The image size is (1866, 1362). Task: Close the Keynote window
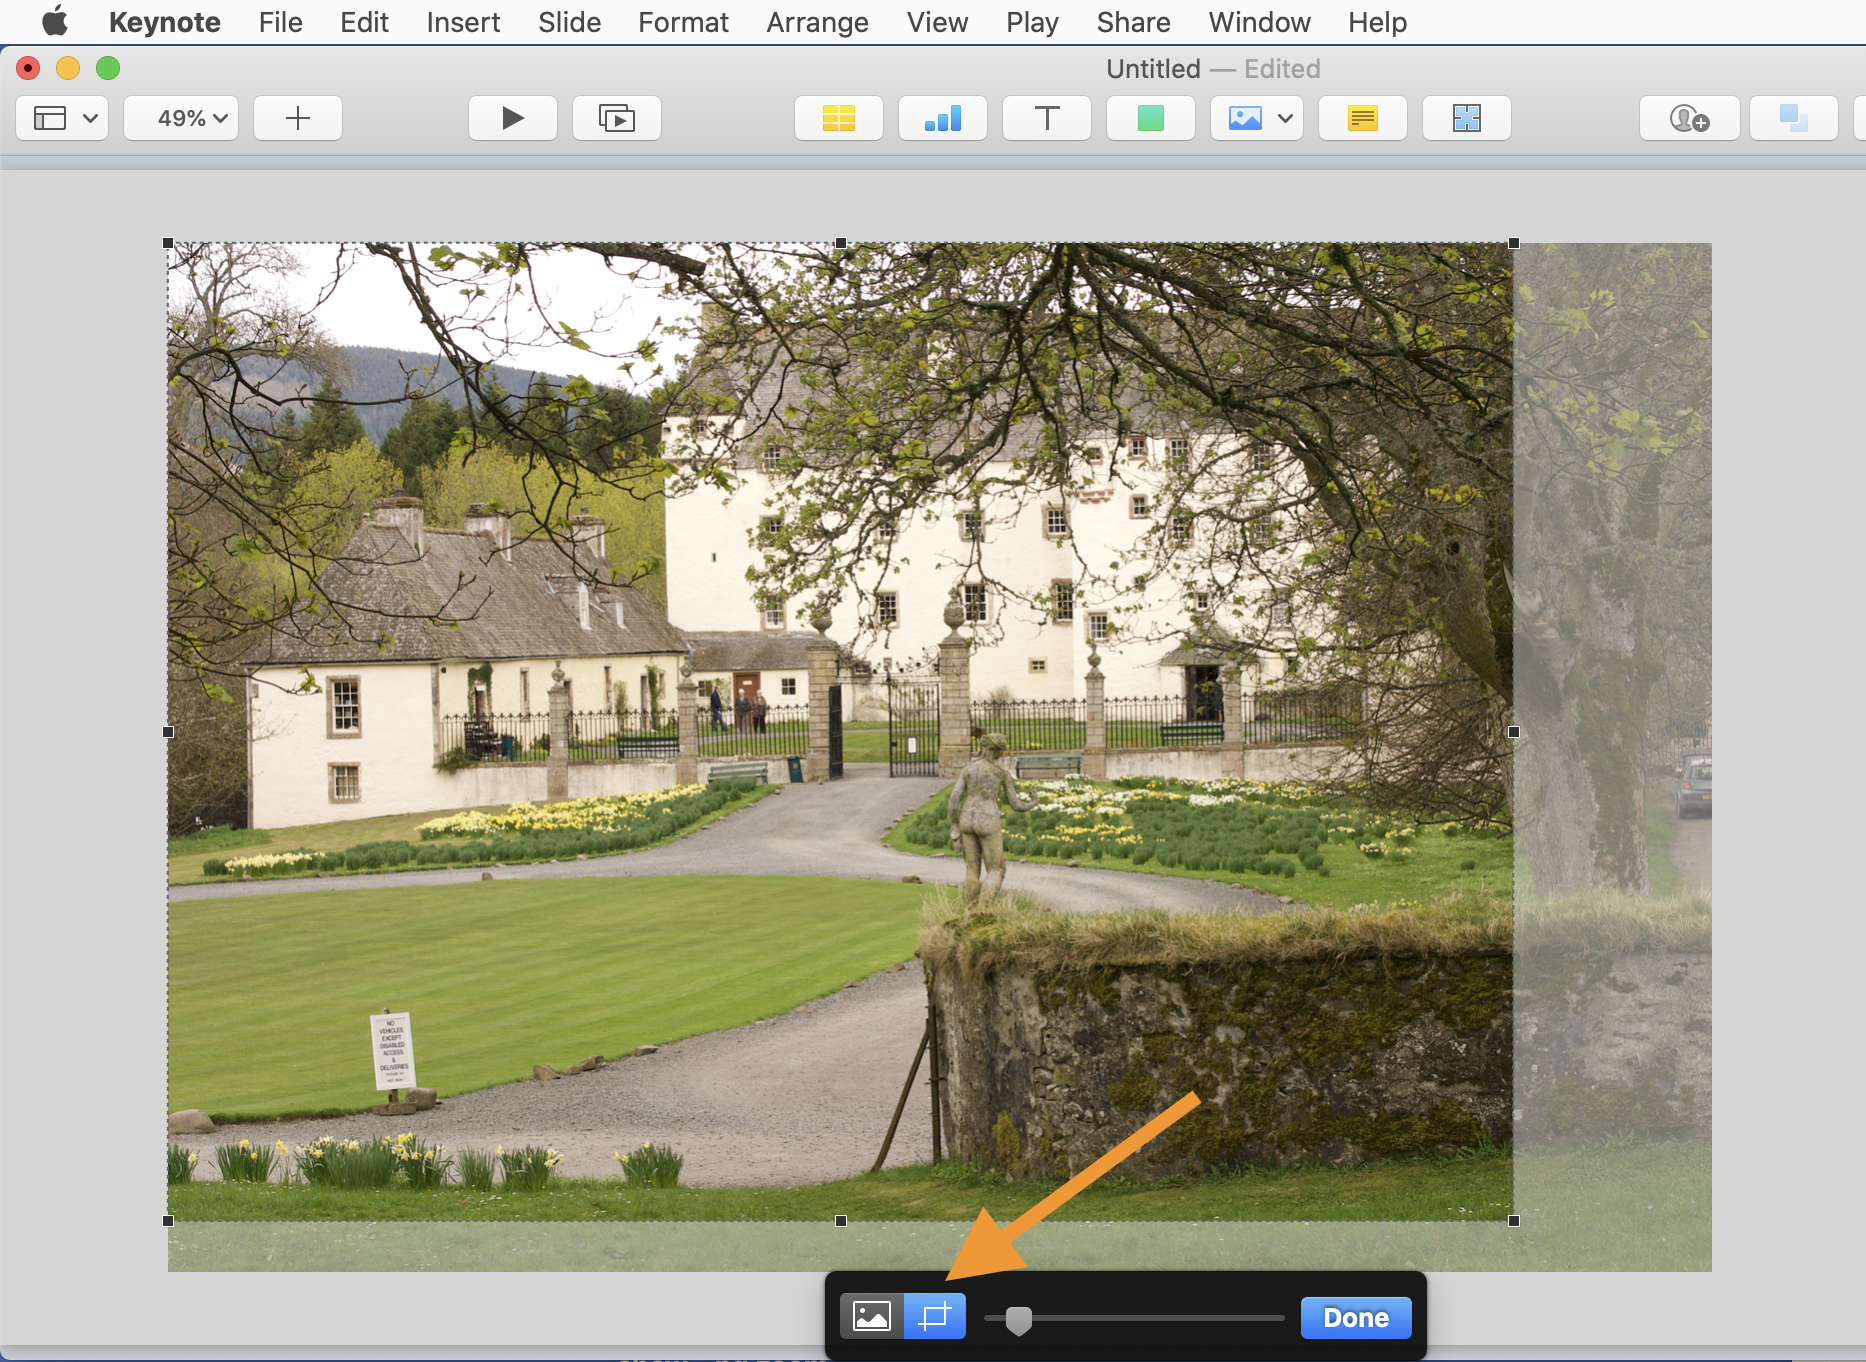[28, 68]
